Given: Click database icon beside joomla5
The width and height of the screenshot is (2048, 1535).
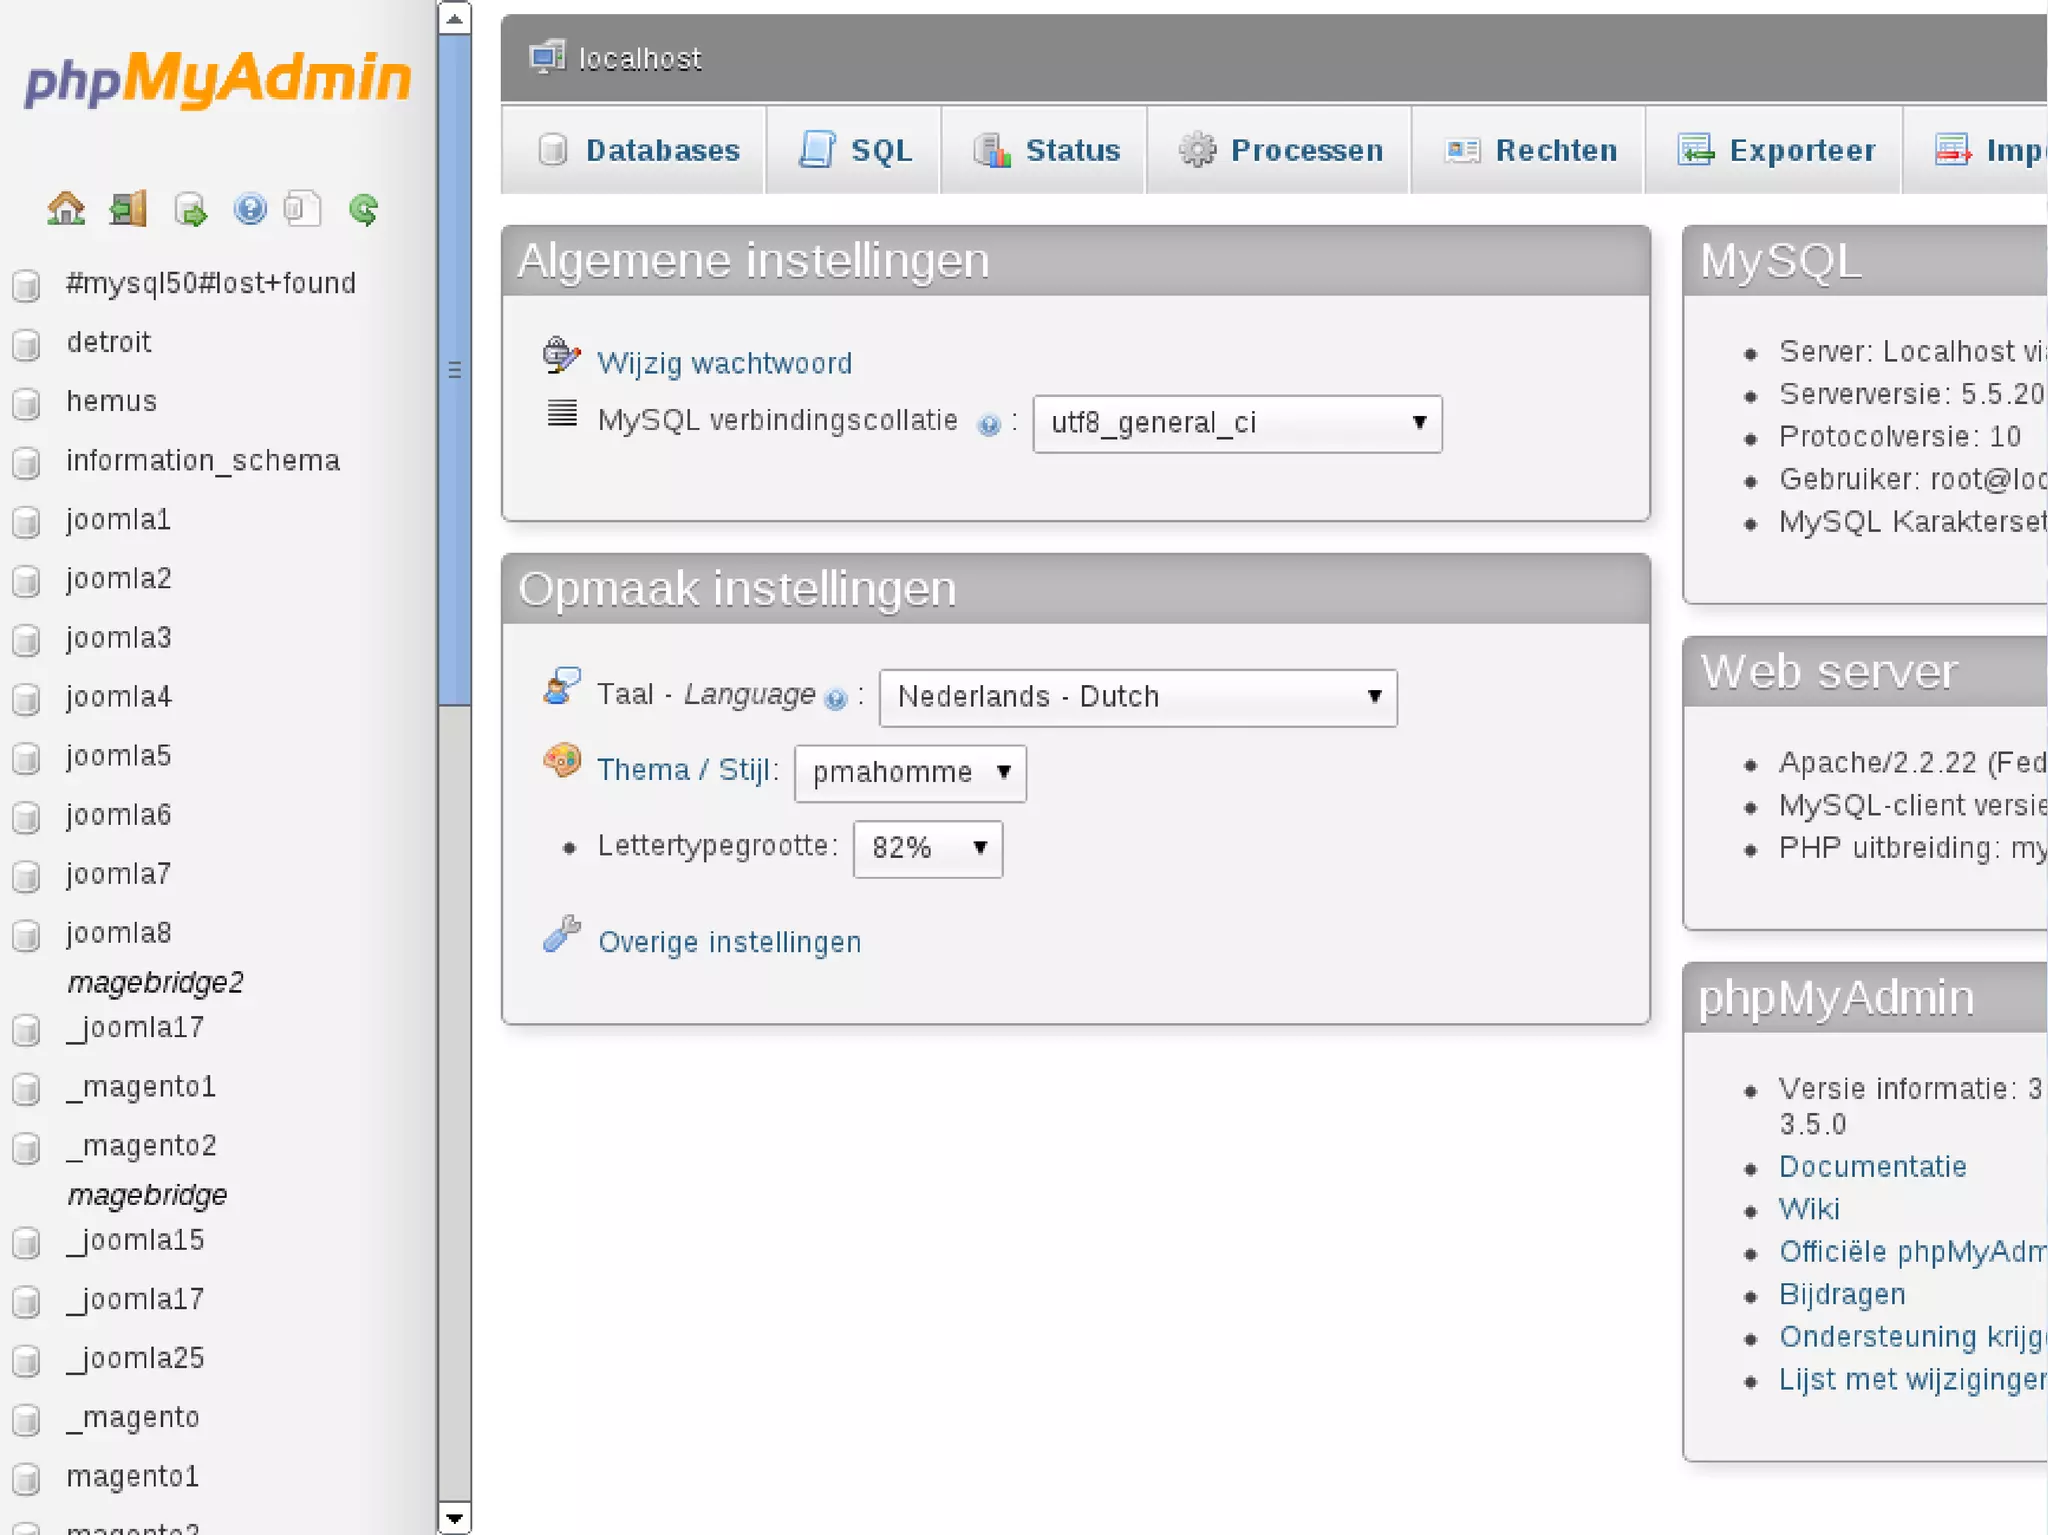Looking at the screenshot, I should pos(27,757).
